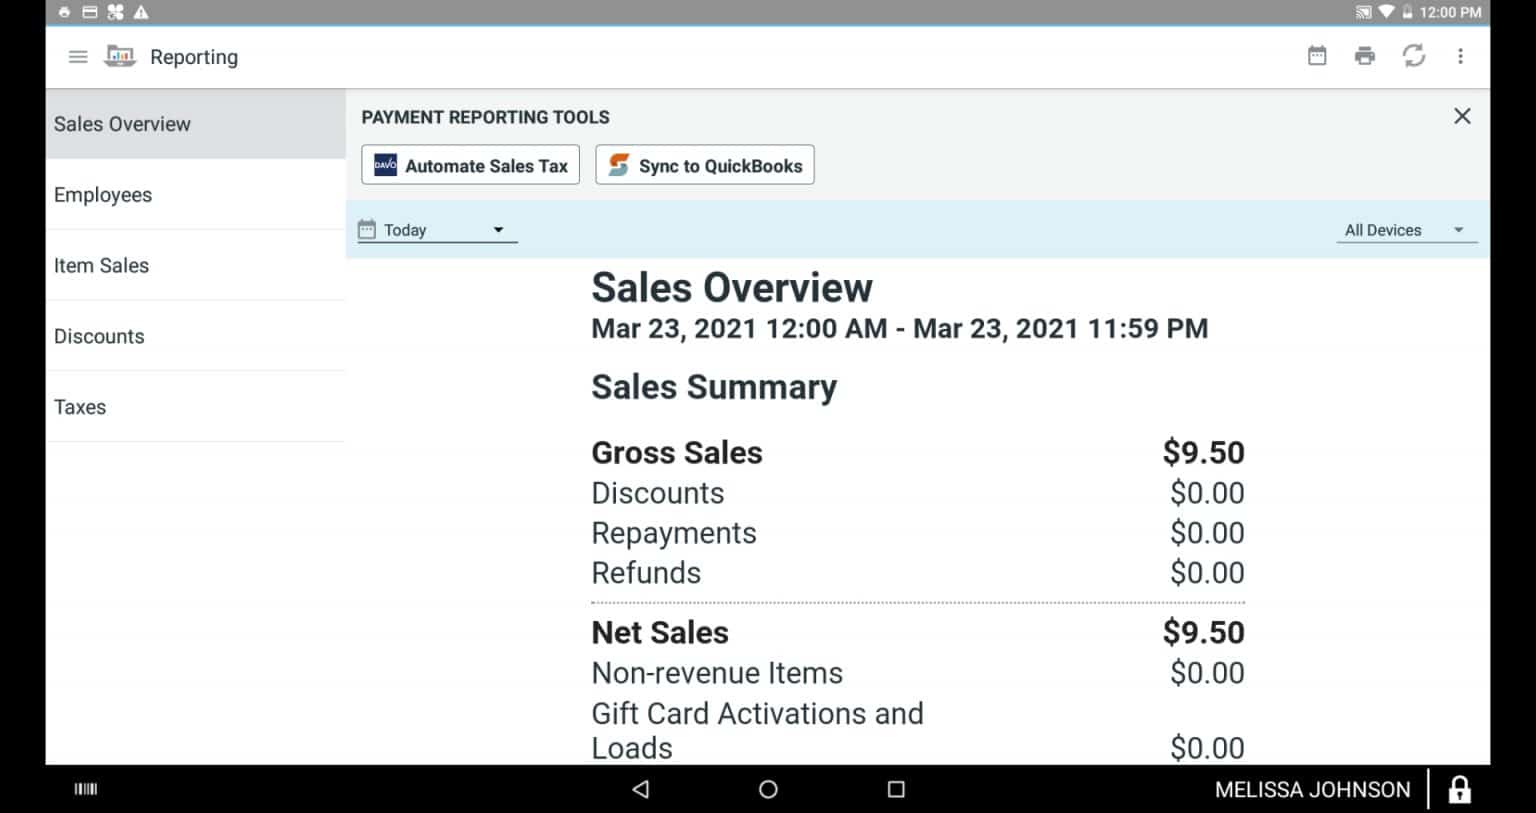Open the Today date range dropdown
Screen dimensions: 1536x813
click(x=435, y=229)
